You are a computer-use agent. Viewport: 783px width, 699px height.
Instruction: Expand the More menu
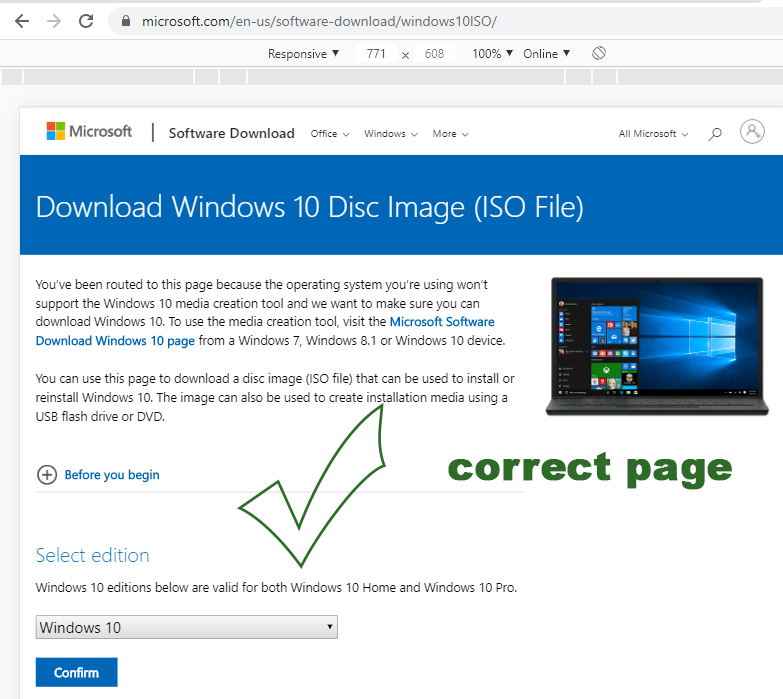click(450, 134)
